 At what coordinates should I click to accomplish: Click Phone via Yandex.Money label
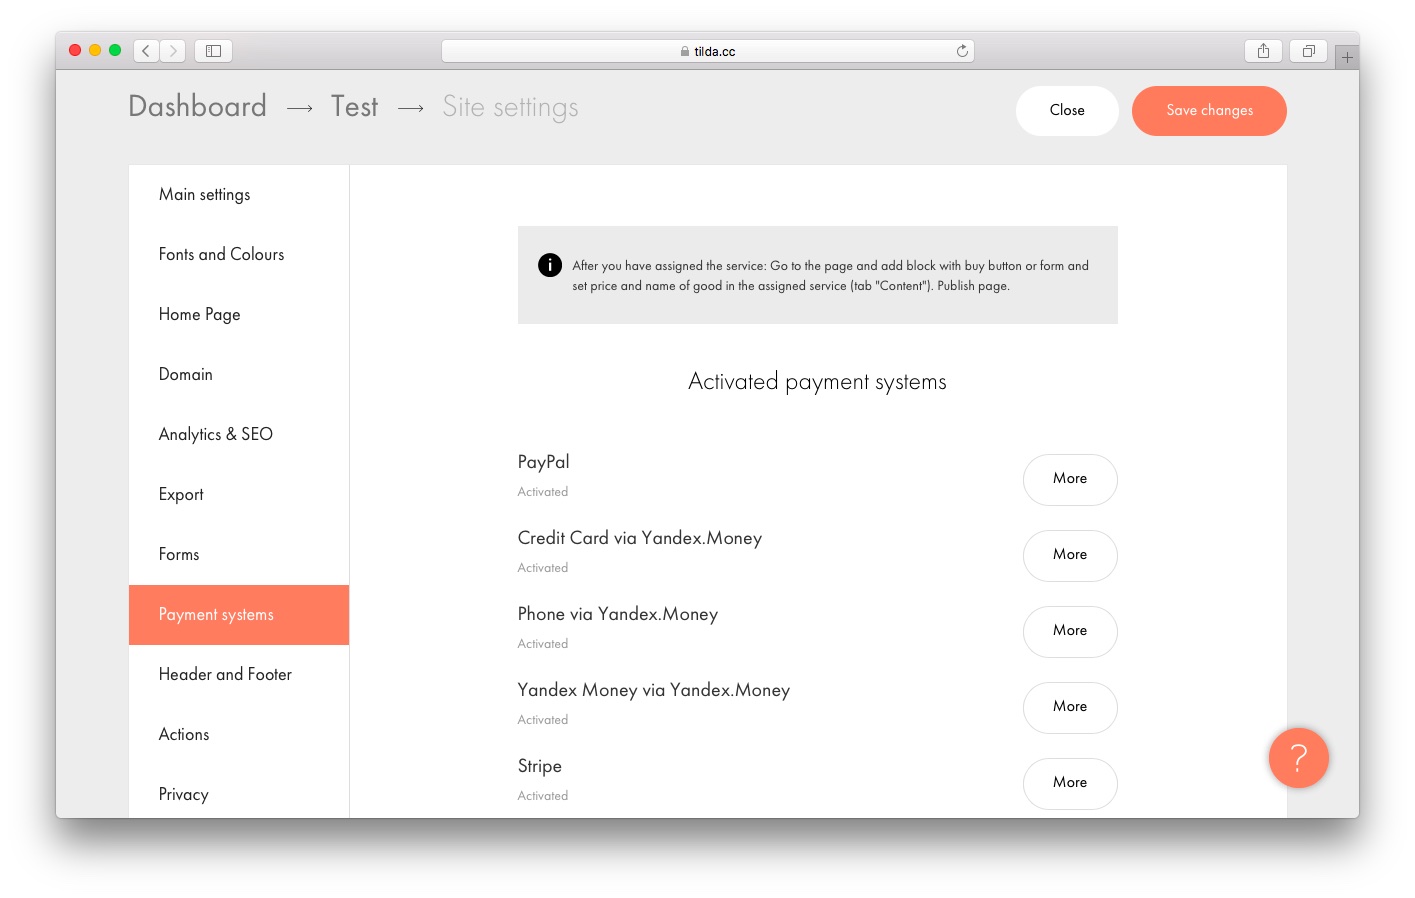[618, 614]
